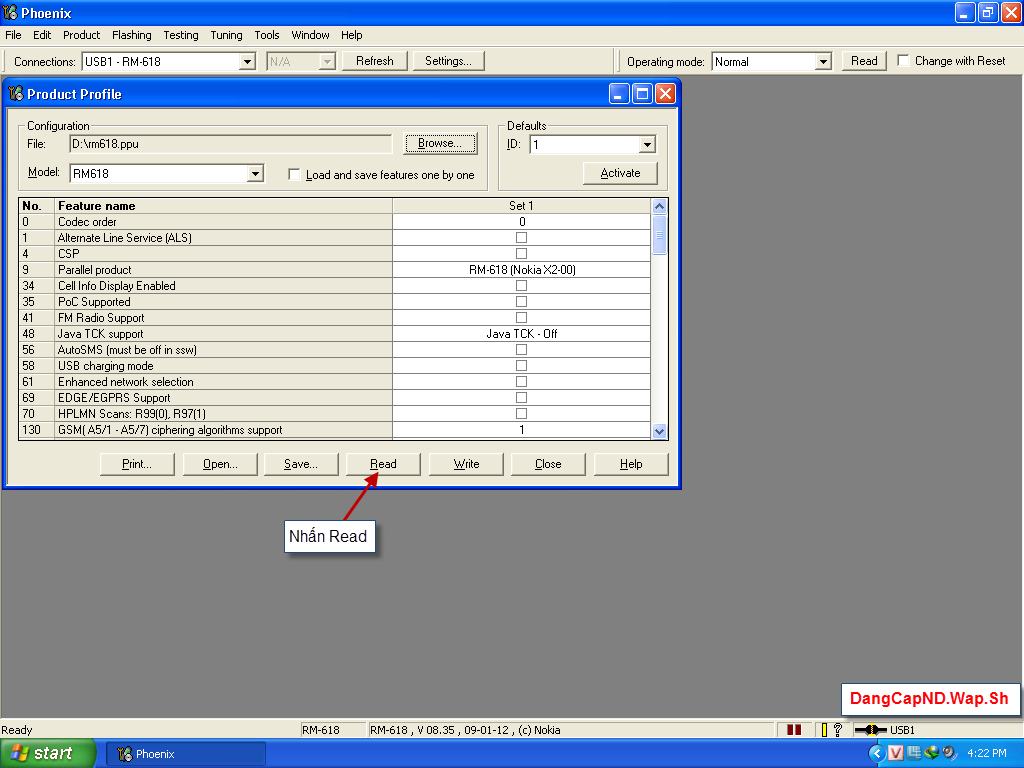The width and height of the screenshot is (1024, 768).
Task: Click the Print button
Action: click(136, 464)
